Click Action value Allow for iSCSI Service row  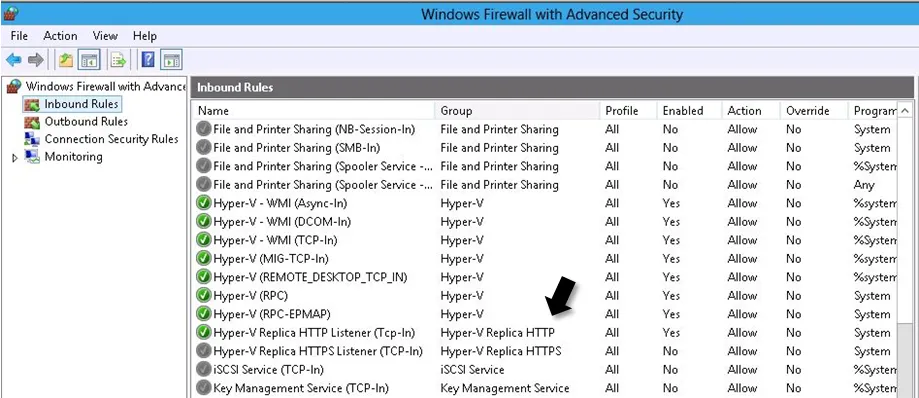pyautogui.click(x=742, y=370)
